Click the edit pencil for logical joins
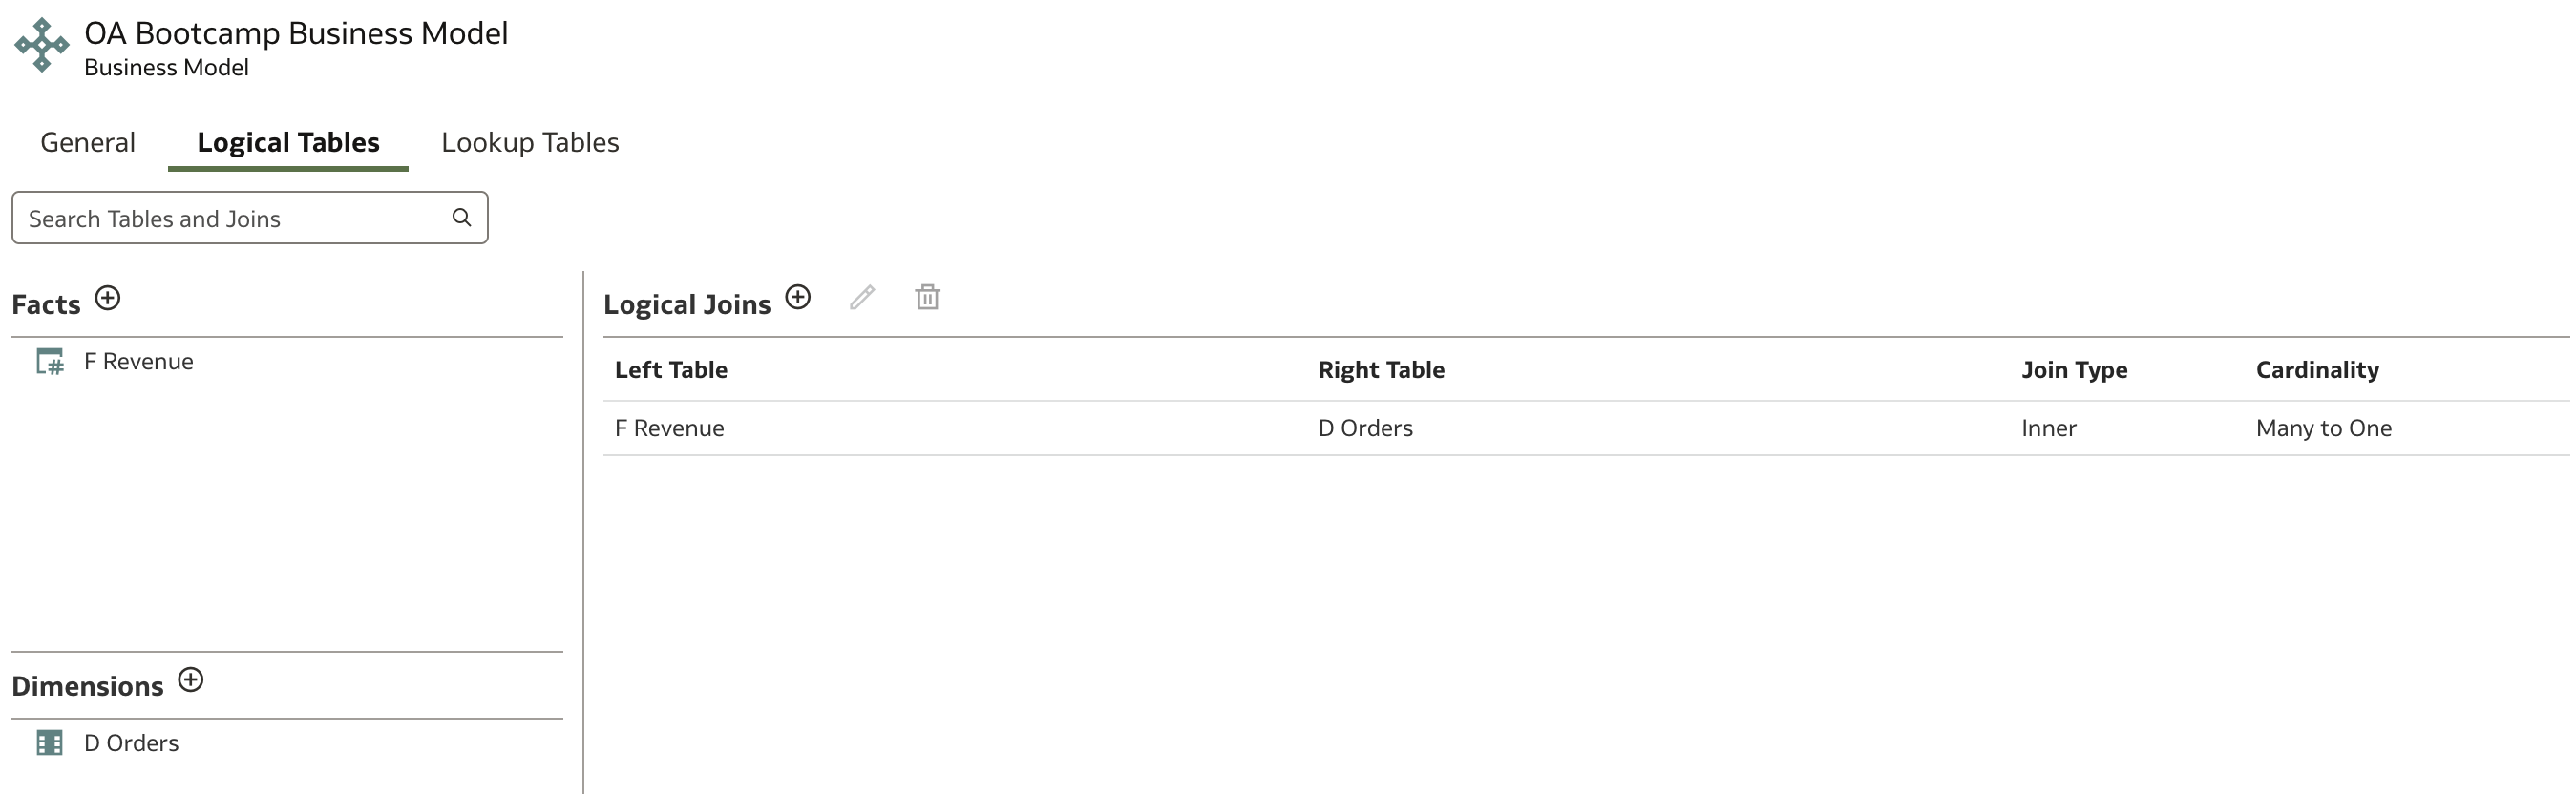This screenshot has height=794, width=2576. coord(862,297)
